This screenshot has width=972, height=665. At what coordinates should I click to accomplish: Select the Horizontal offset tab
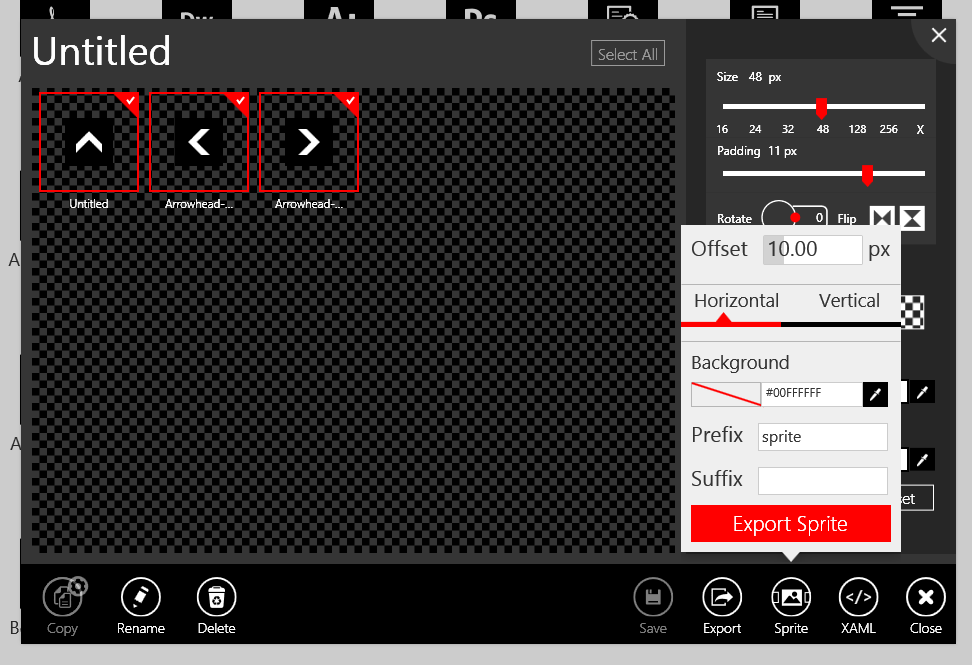click(x=735, y=300)
